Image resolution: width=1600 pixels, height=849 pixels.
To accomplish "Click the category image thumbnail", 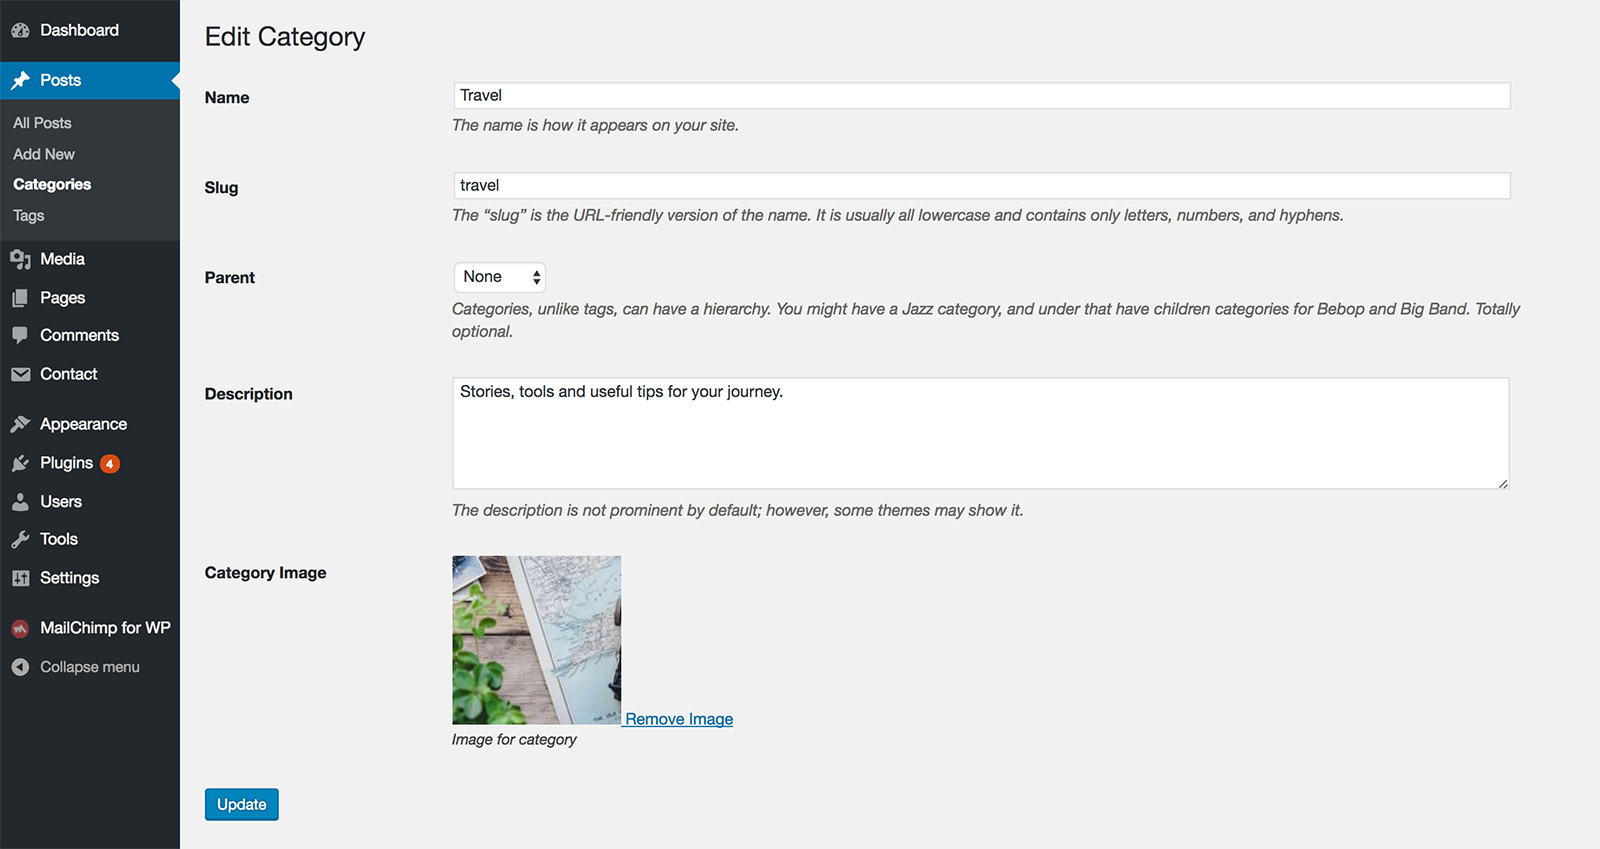I will point(536,640).
